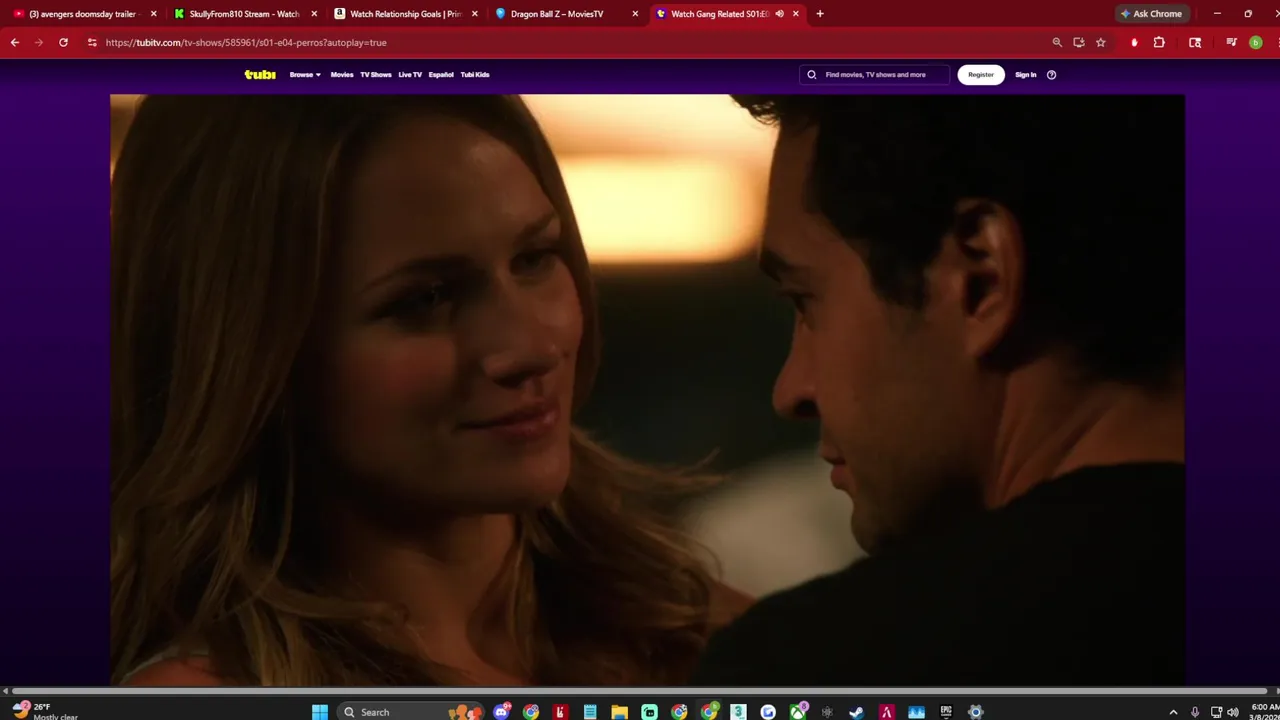Switch to Español content

[x=441, y=75]
